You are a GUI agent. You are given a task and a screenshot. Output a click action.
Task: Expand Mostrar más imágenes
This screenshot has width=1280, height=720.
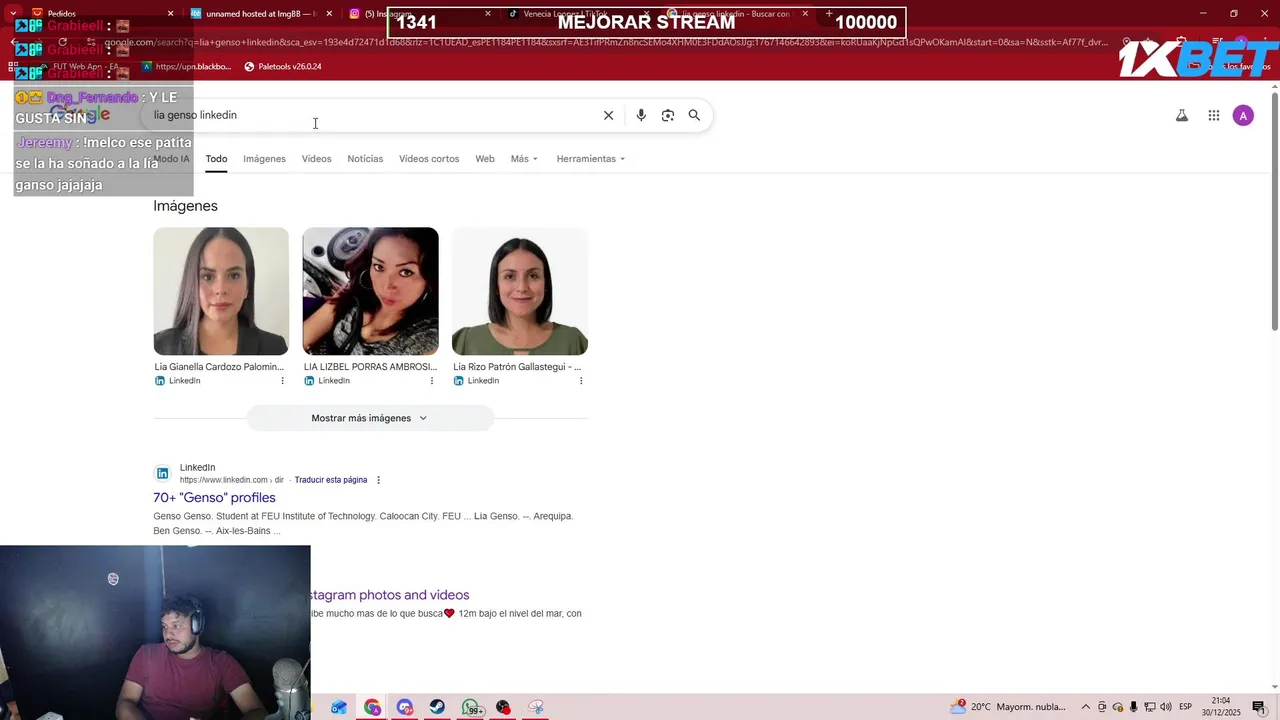pyautogui.click(x=370, y=418)
